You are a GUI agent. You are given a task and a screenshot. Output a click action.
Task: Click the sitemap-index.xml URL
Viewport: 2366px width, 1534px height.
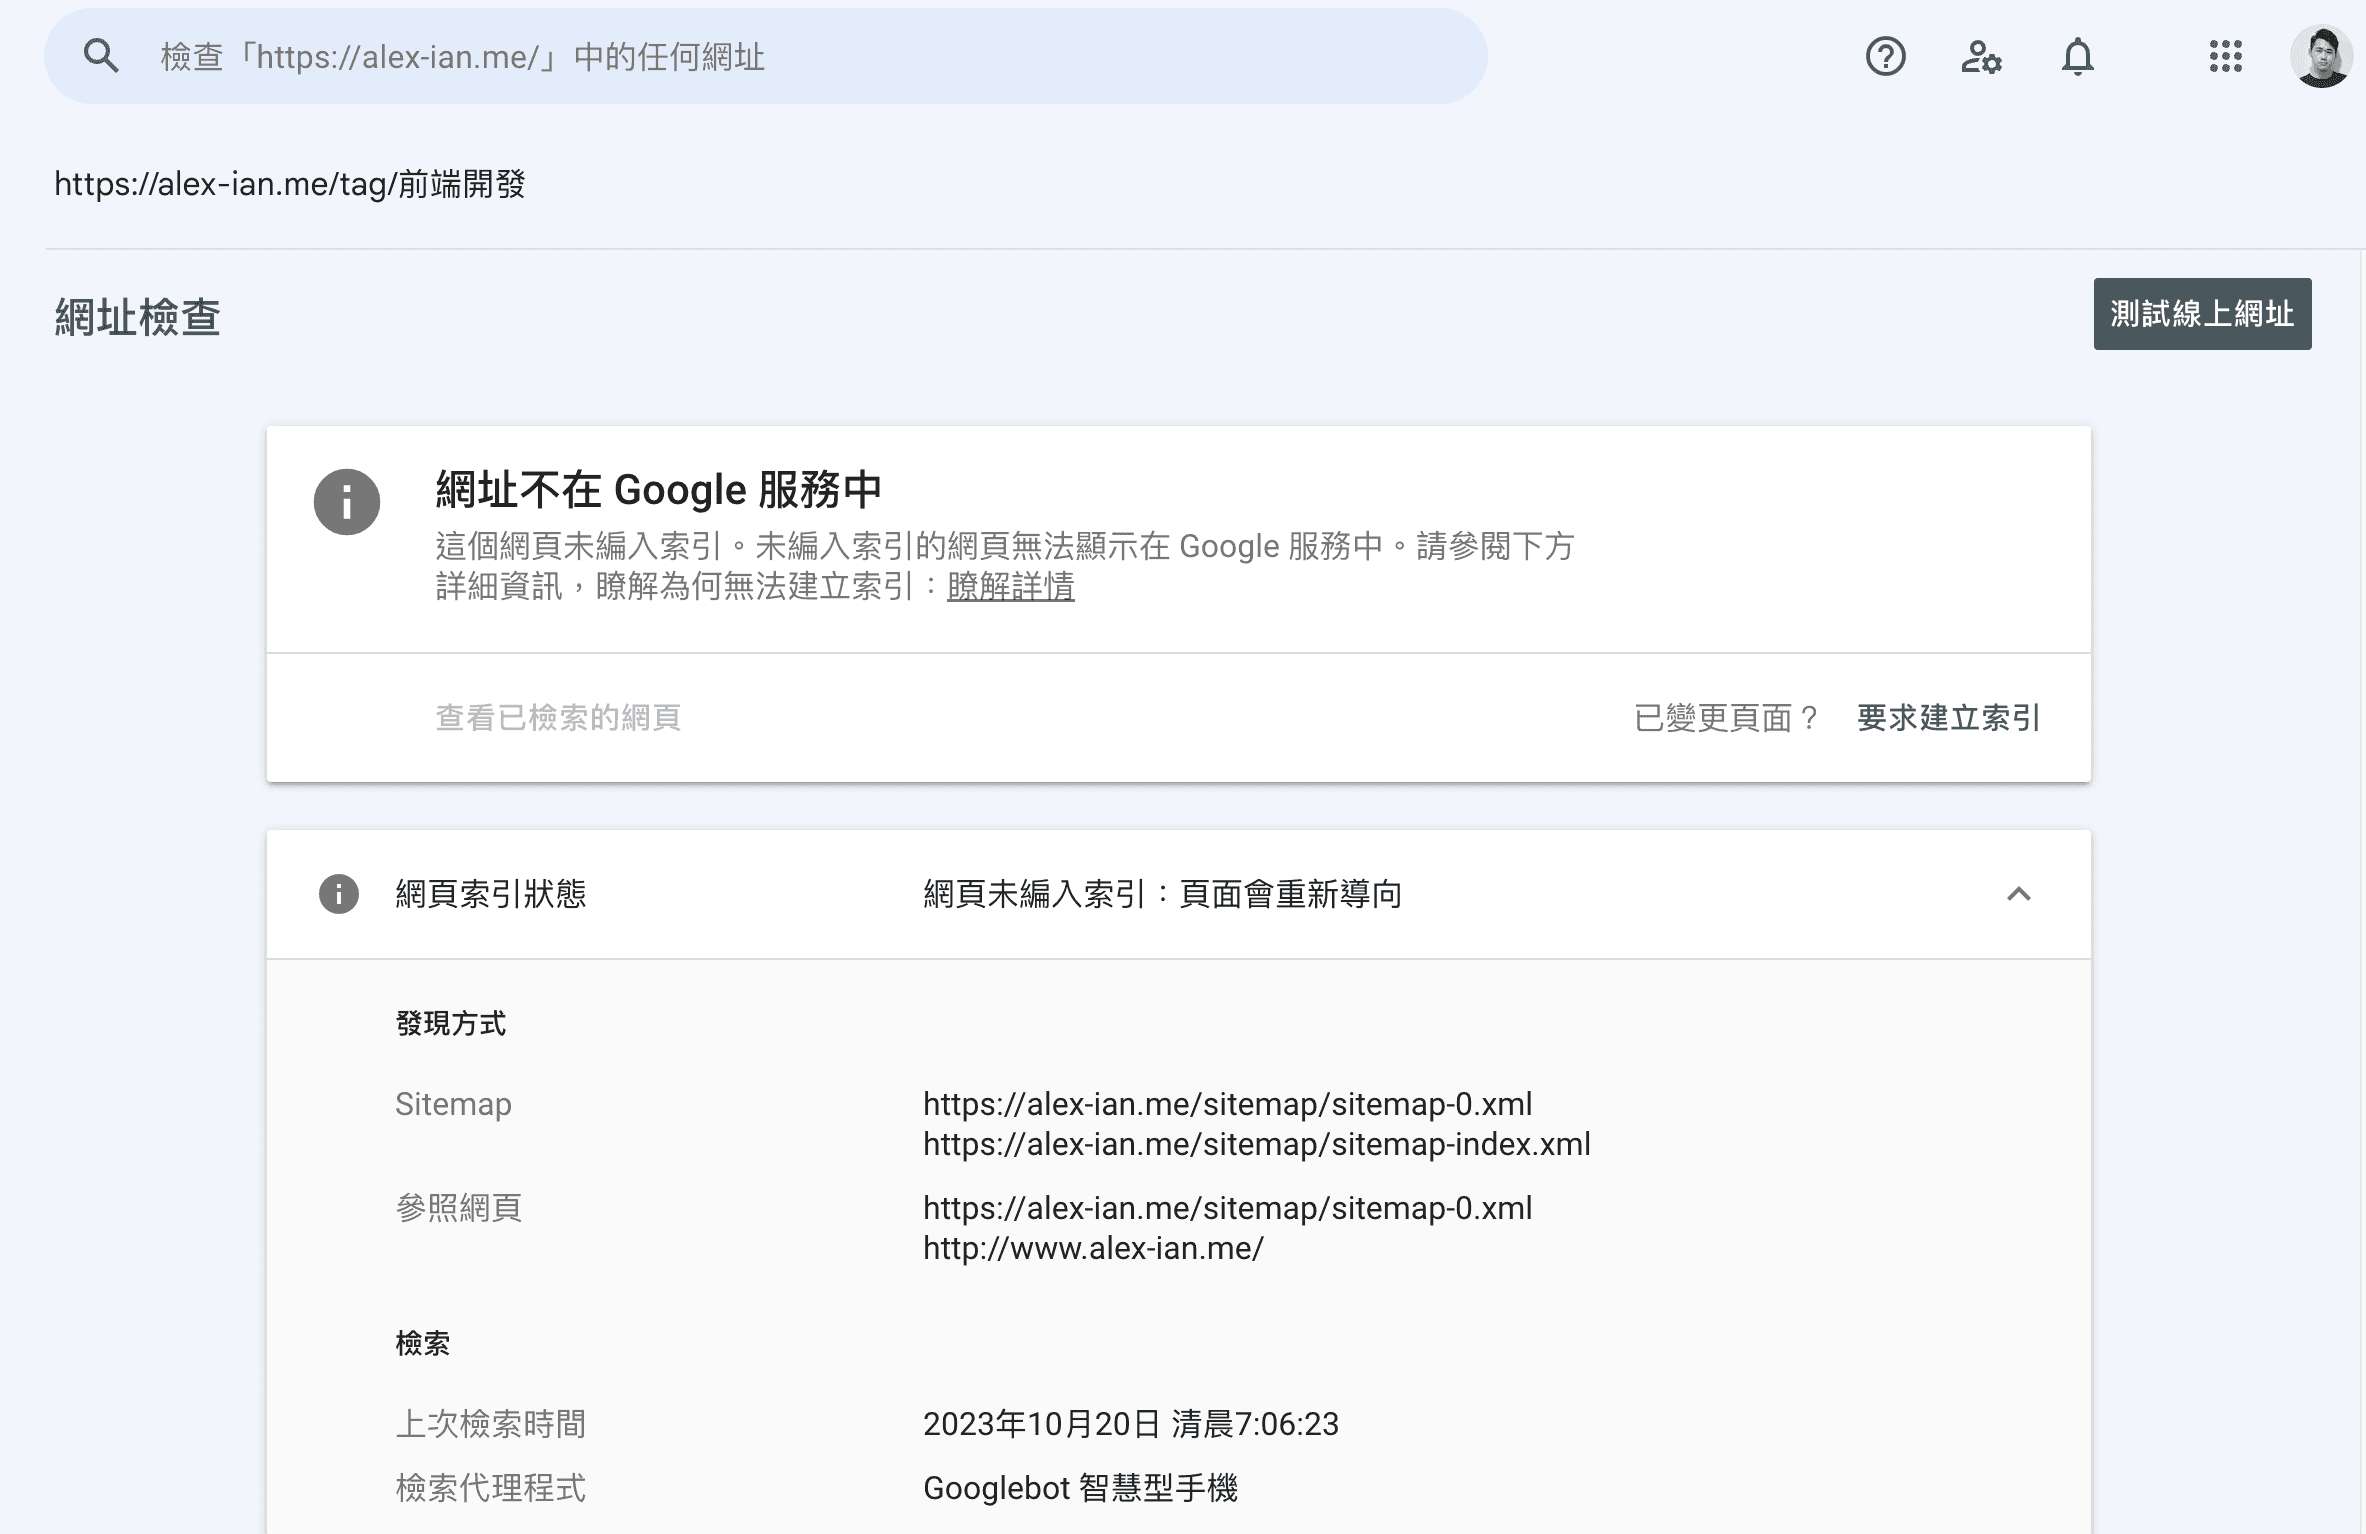(x=1256, y=1143)
